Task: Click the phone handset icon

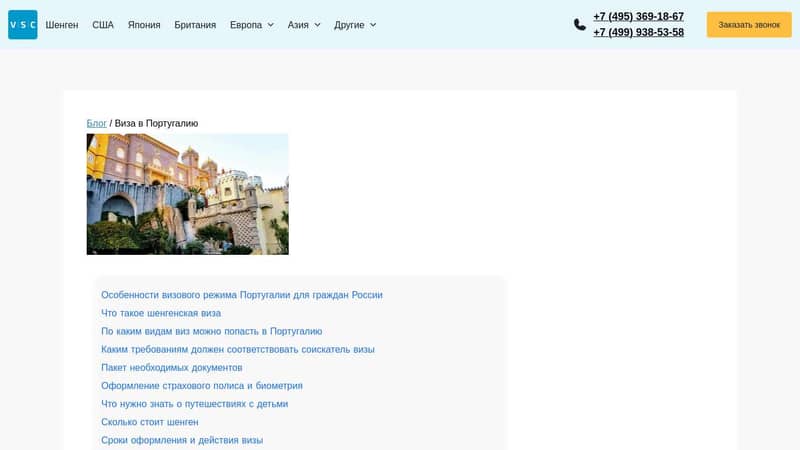Action: tap(580, 24)
